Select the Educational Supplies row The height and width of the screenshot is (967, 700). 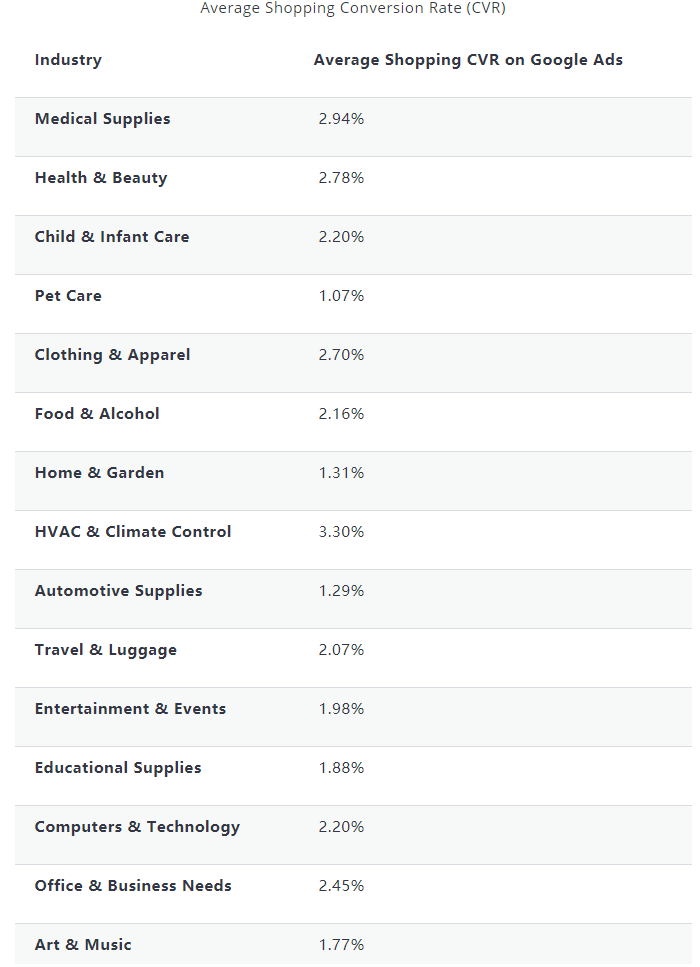353,776
